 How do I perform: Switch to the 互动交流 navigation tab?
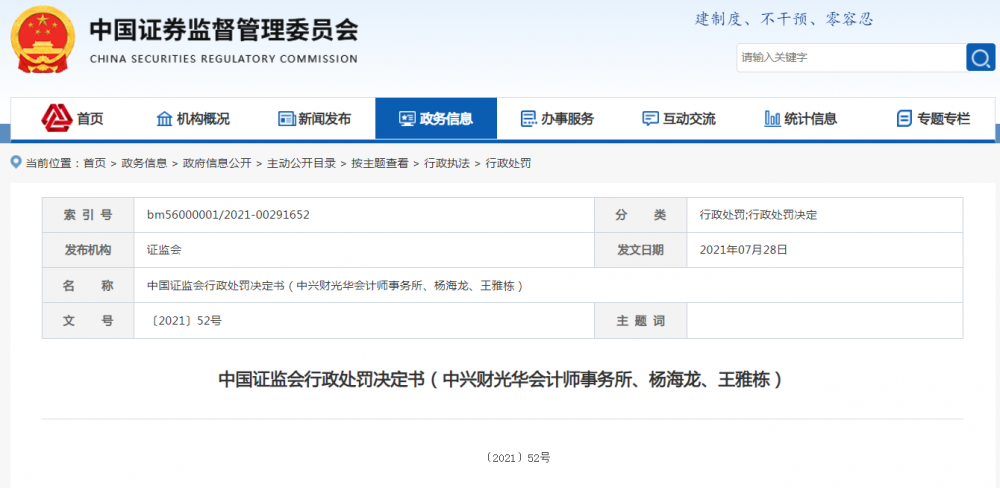pyautogui.click(x=679, y=119)
